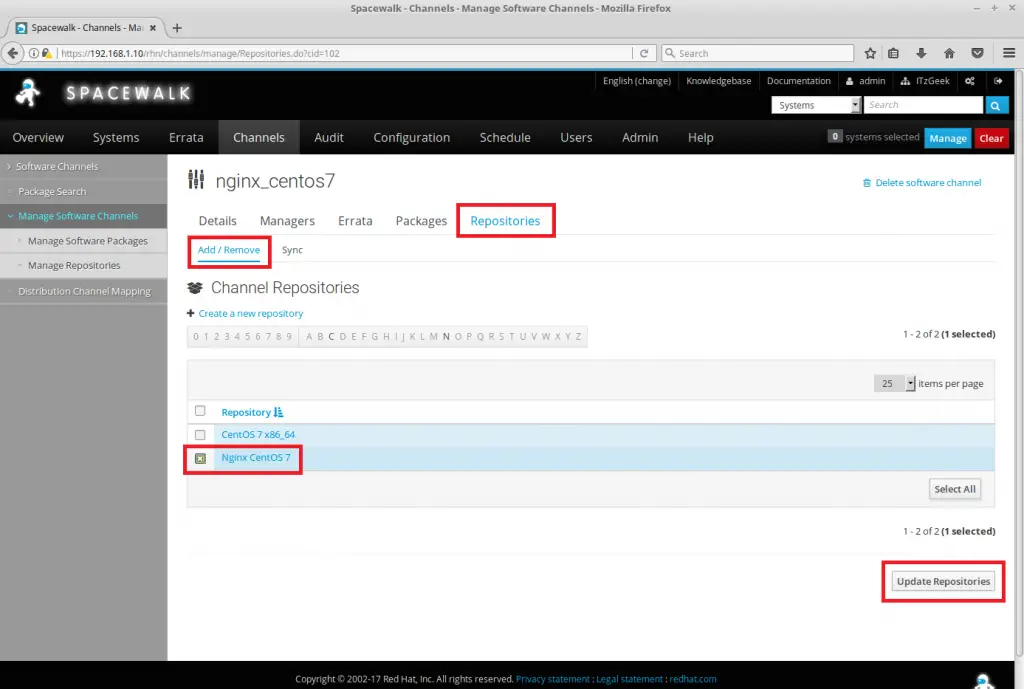Image resolution: width=1024 pixels, height=689 pixels.
Task: Uncheck the Nginx CentOS 7 repository checkbox
Action: [200, 458]
